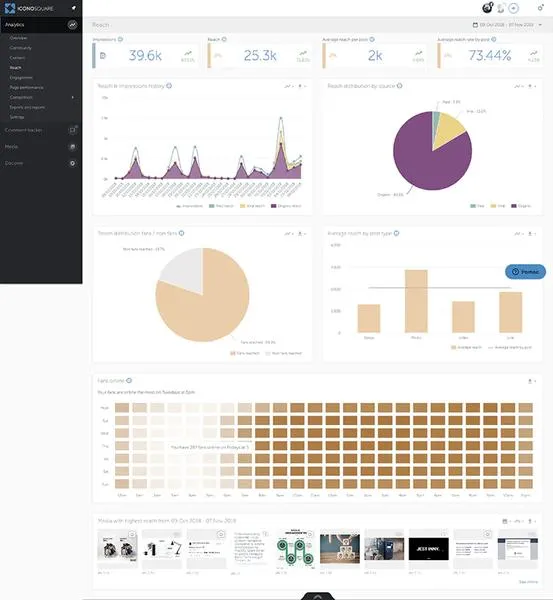Toggle Paid in source pie legend

tap(477, 206)
